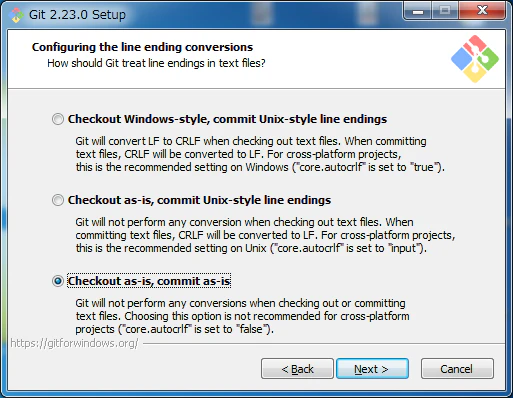The width and height of the screenshot is (513, 398).
Task: Click the autocrlf input description paragraph
Action: tap(265, 235)
